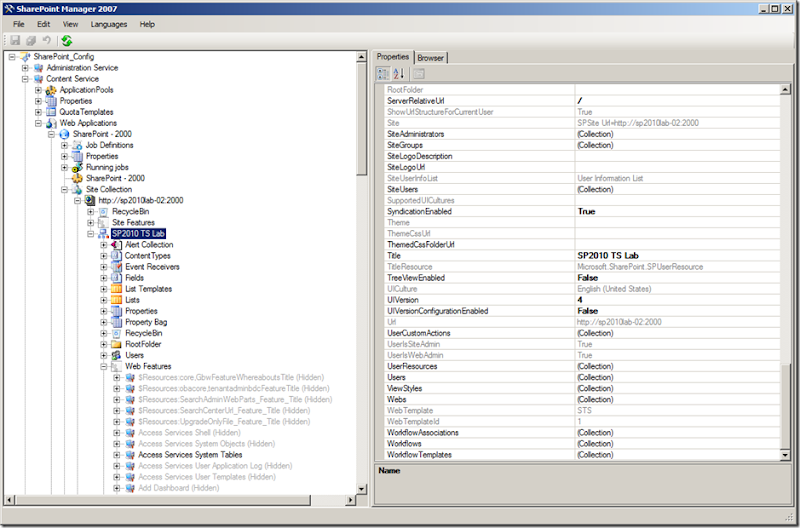Collapse the Content Service node
This screenshot has width=800, height=528.
pyautogui.click(x=25, y=79)
